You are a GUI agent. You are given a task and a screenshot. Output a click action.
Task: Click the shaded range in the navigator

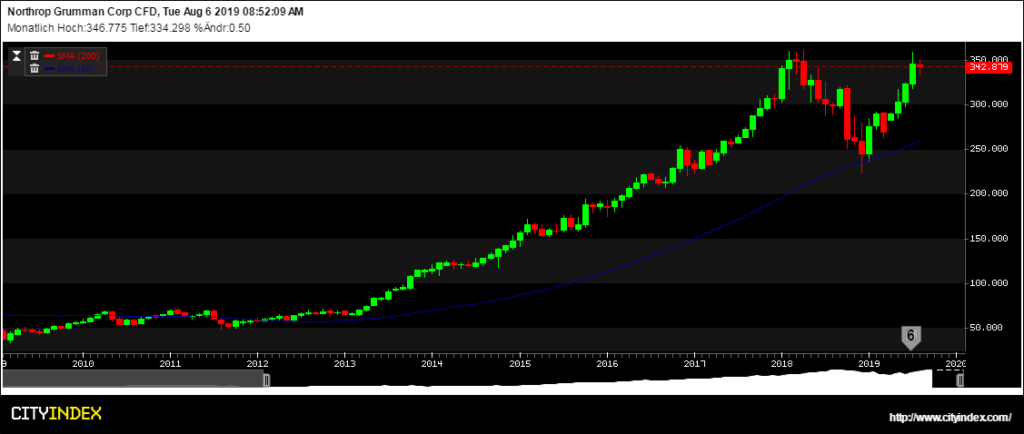point(135,379)
